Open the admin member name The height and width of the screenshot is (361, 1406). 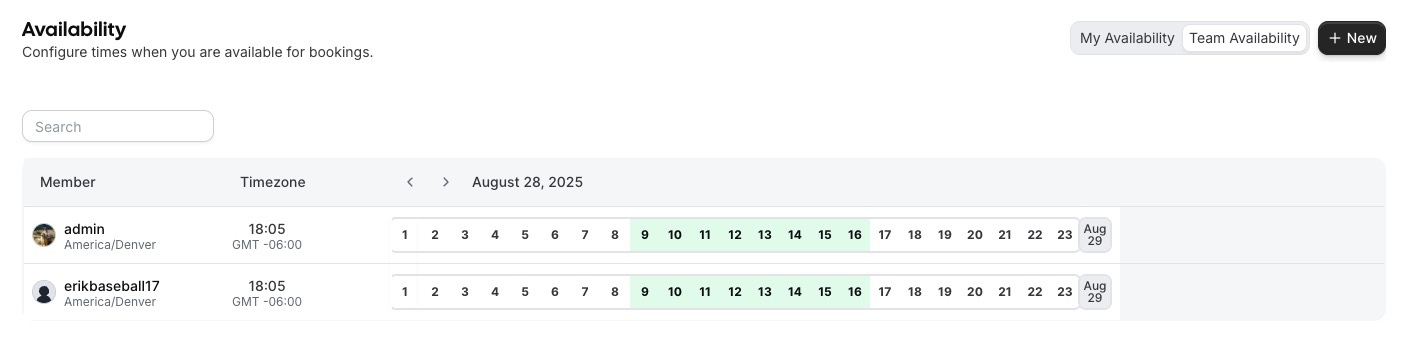pyautogui.click(x=84, y=229)
